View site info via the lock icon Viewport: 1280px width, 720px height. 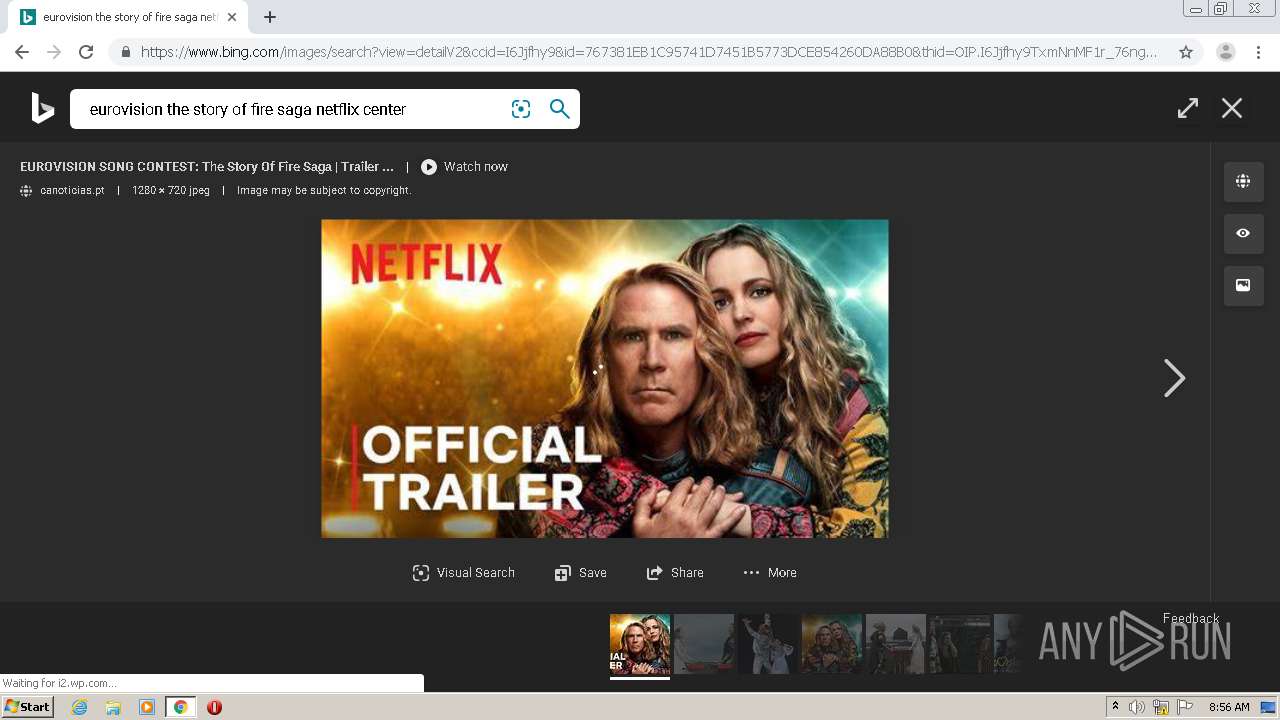[x=125, y=52]
